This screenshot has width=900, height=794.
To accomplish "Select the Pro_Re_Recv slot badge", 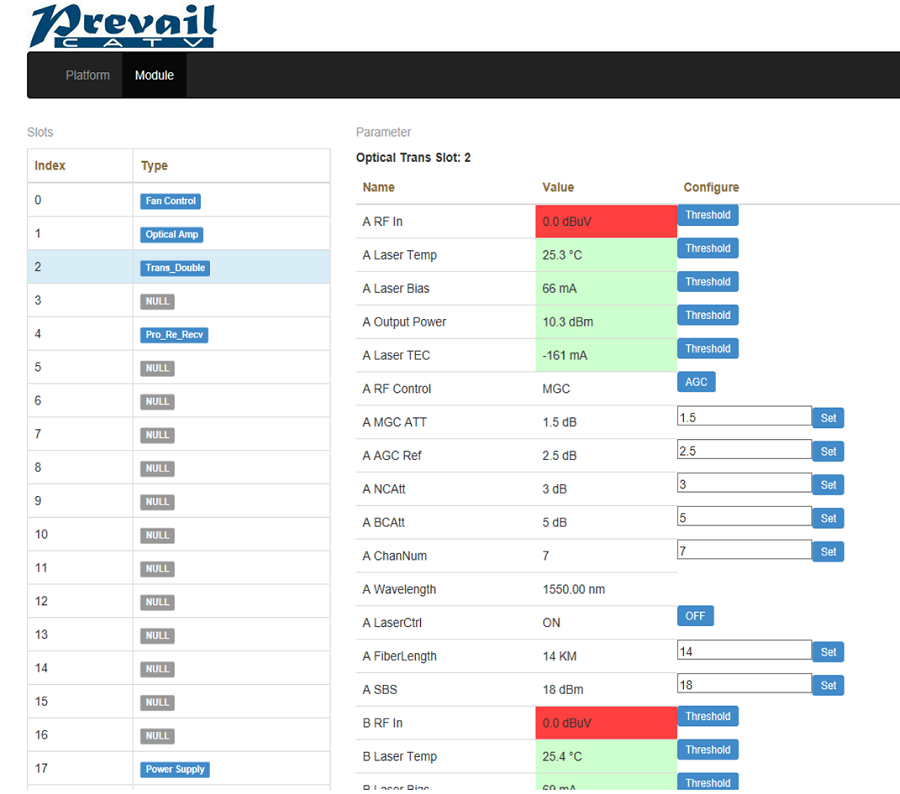I will (174, 335).
